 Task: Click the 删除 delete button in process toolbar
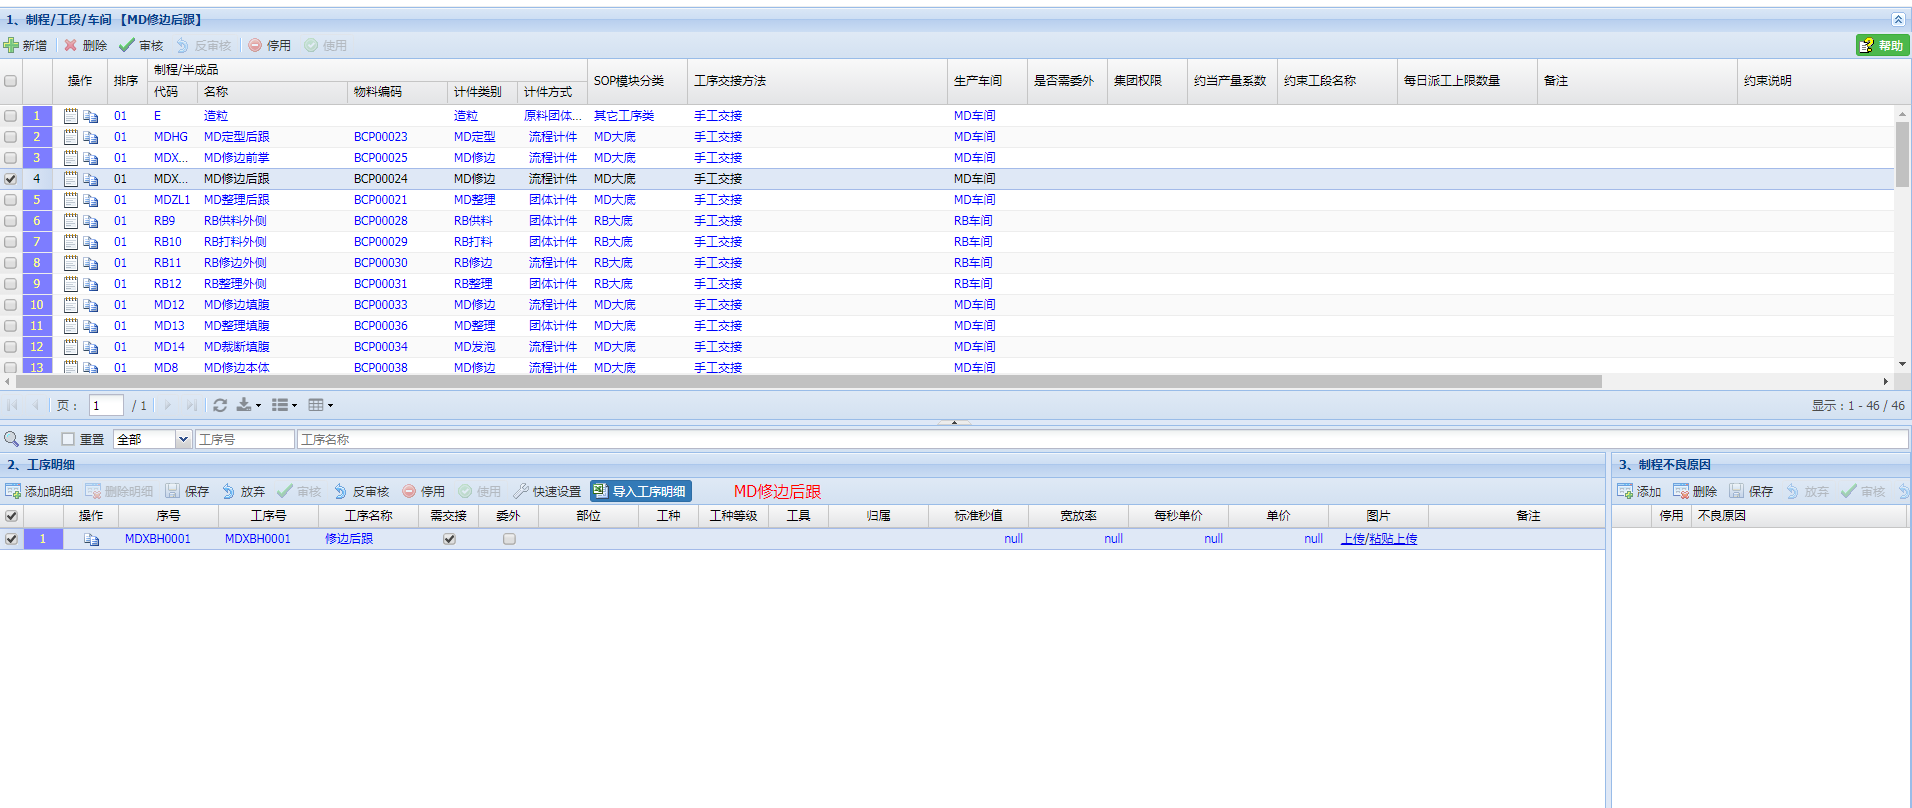pos(86,45)
